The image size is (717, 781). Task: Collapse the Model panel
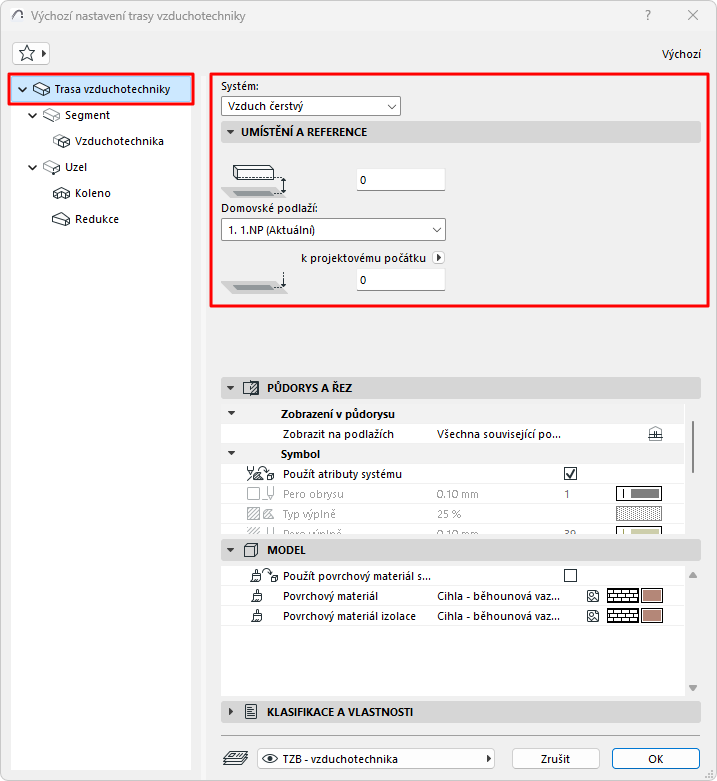[231, 550]
